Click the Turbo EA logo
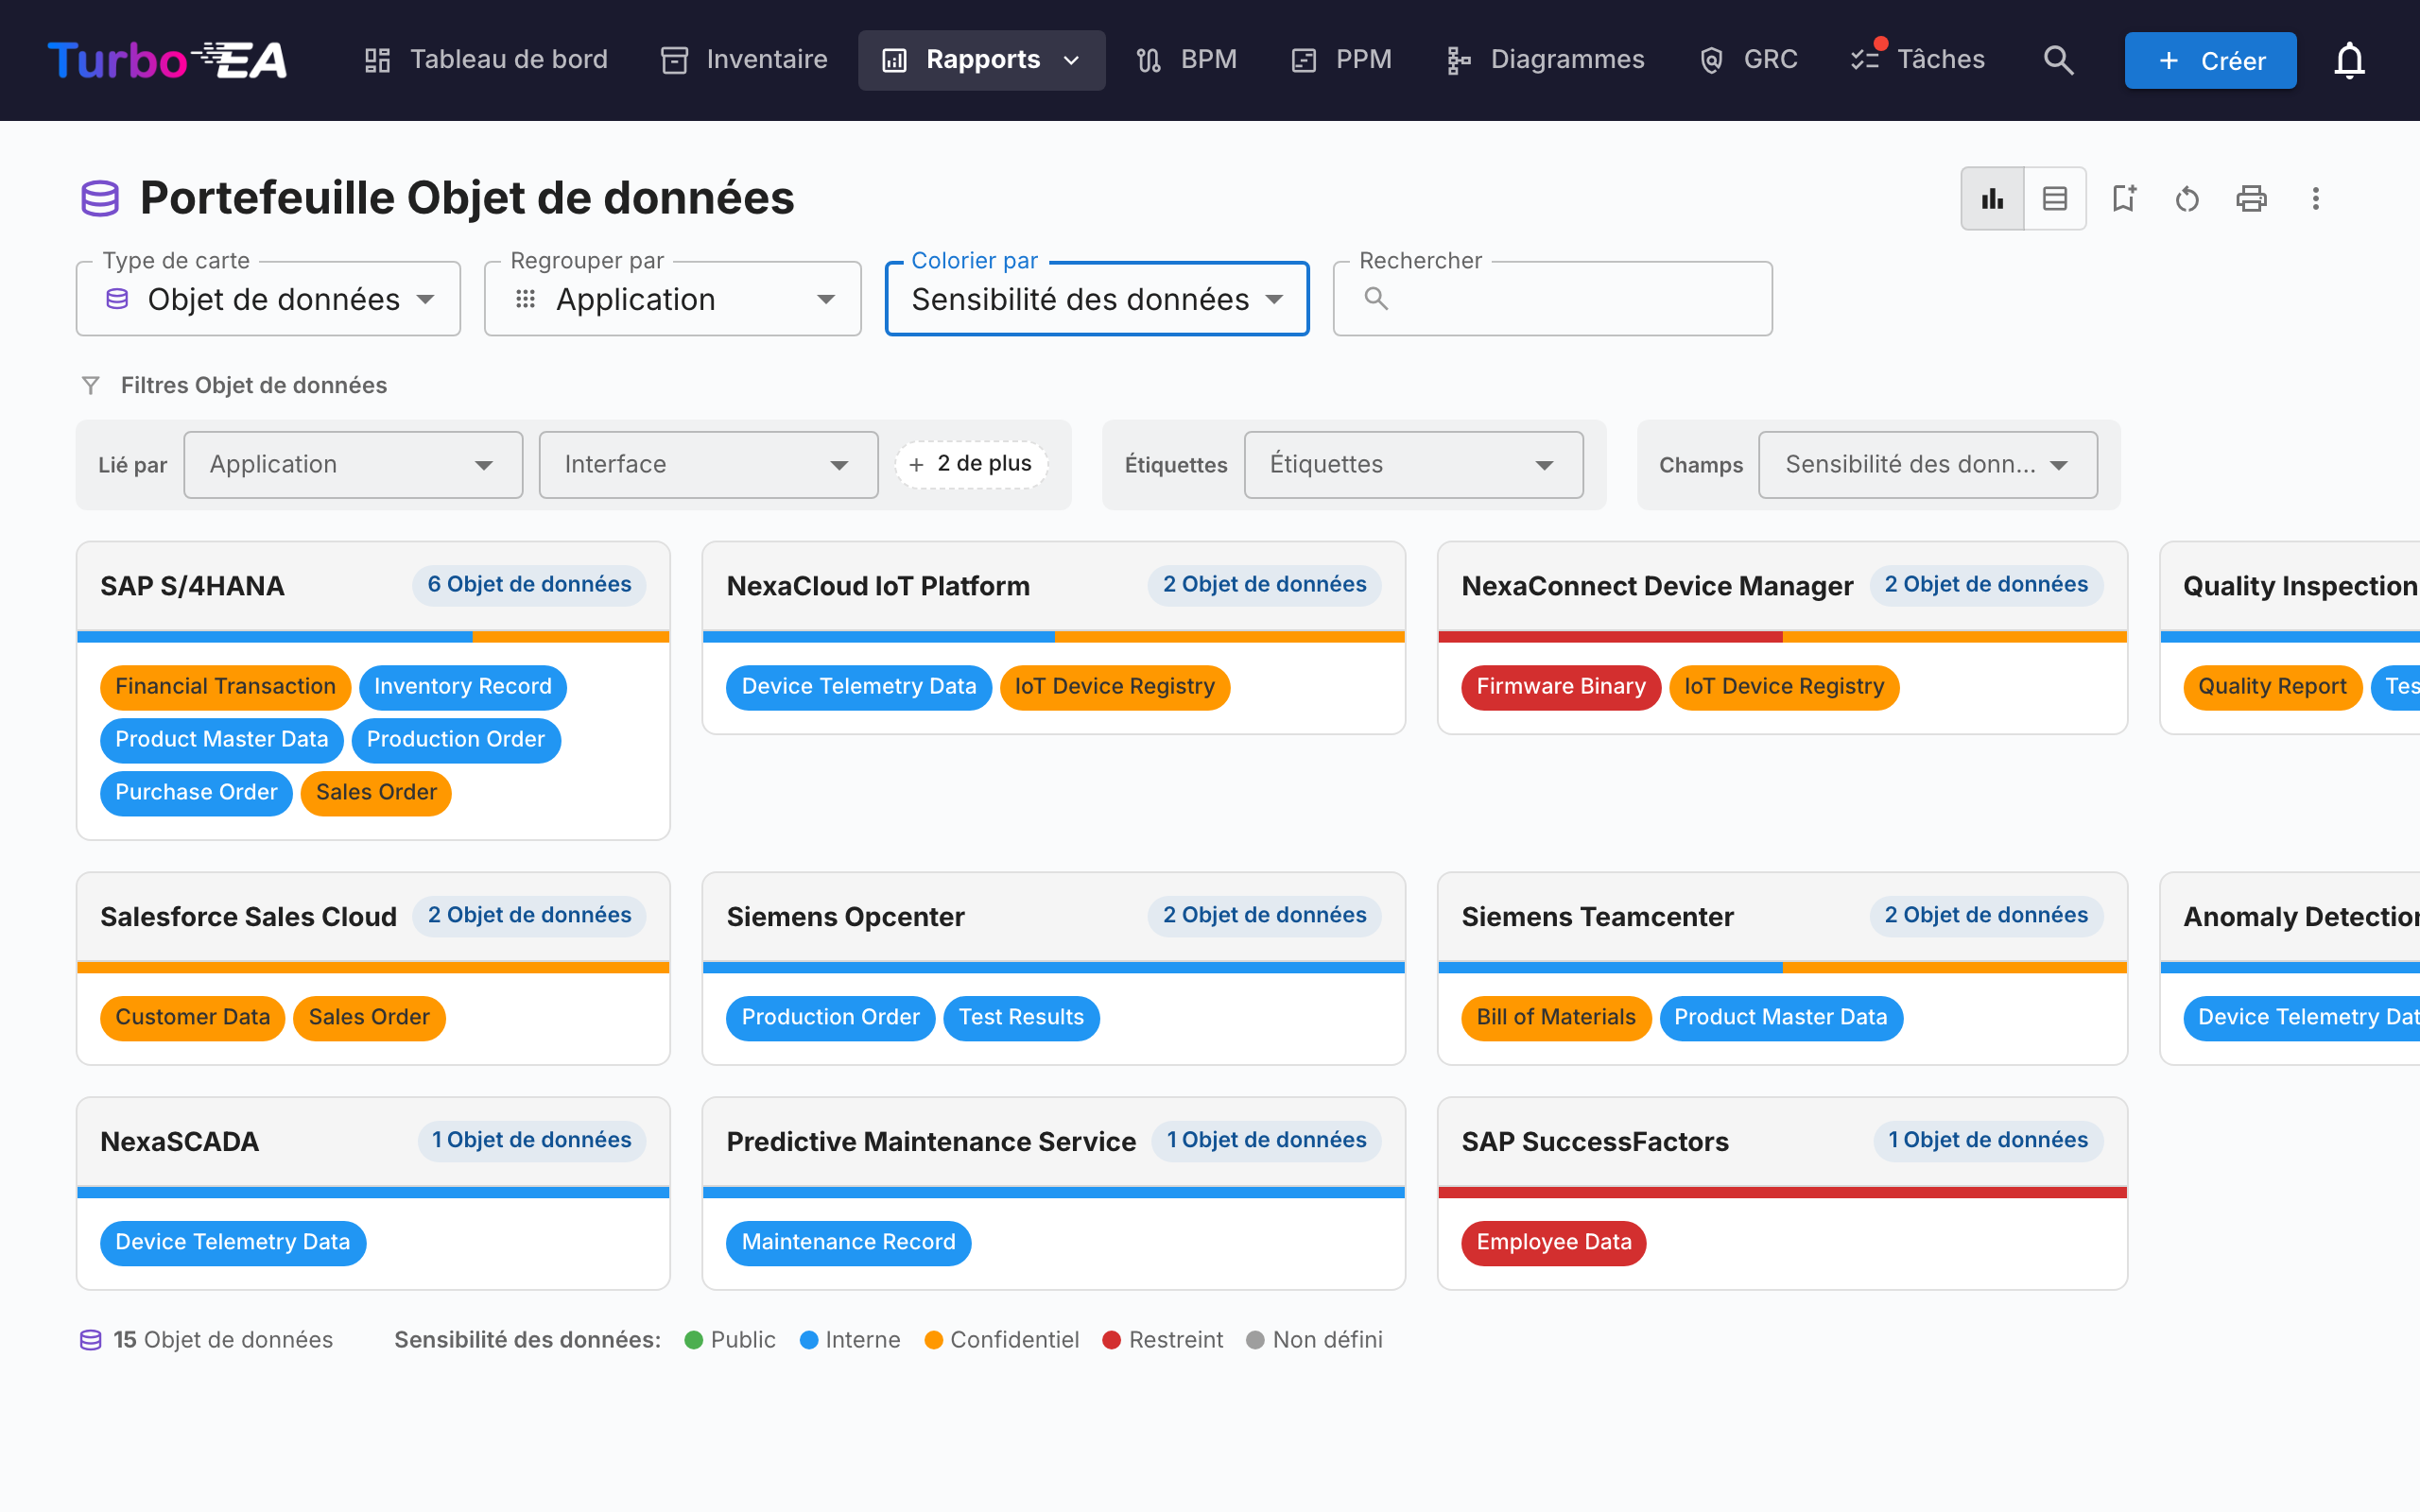The image size is (2420, 1512). pyautogui.click(x=167, y=60)
